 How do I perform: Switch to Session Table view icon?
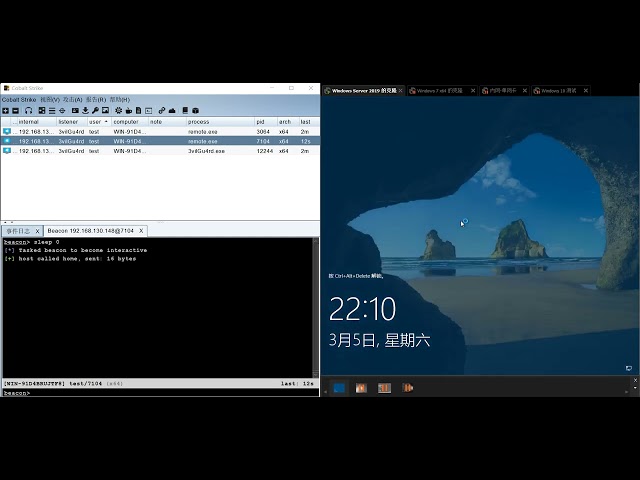click(52, 111)
